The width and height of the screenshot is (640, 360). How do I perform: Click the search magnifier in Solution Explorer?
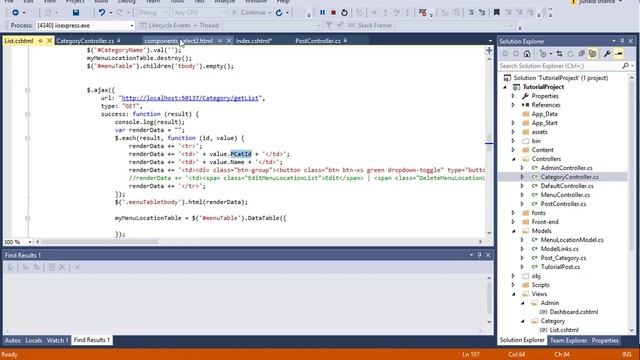(625, 66)
